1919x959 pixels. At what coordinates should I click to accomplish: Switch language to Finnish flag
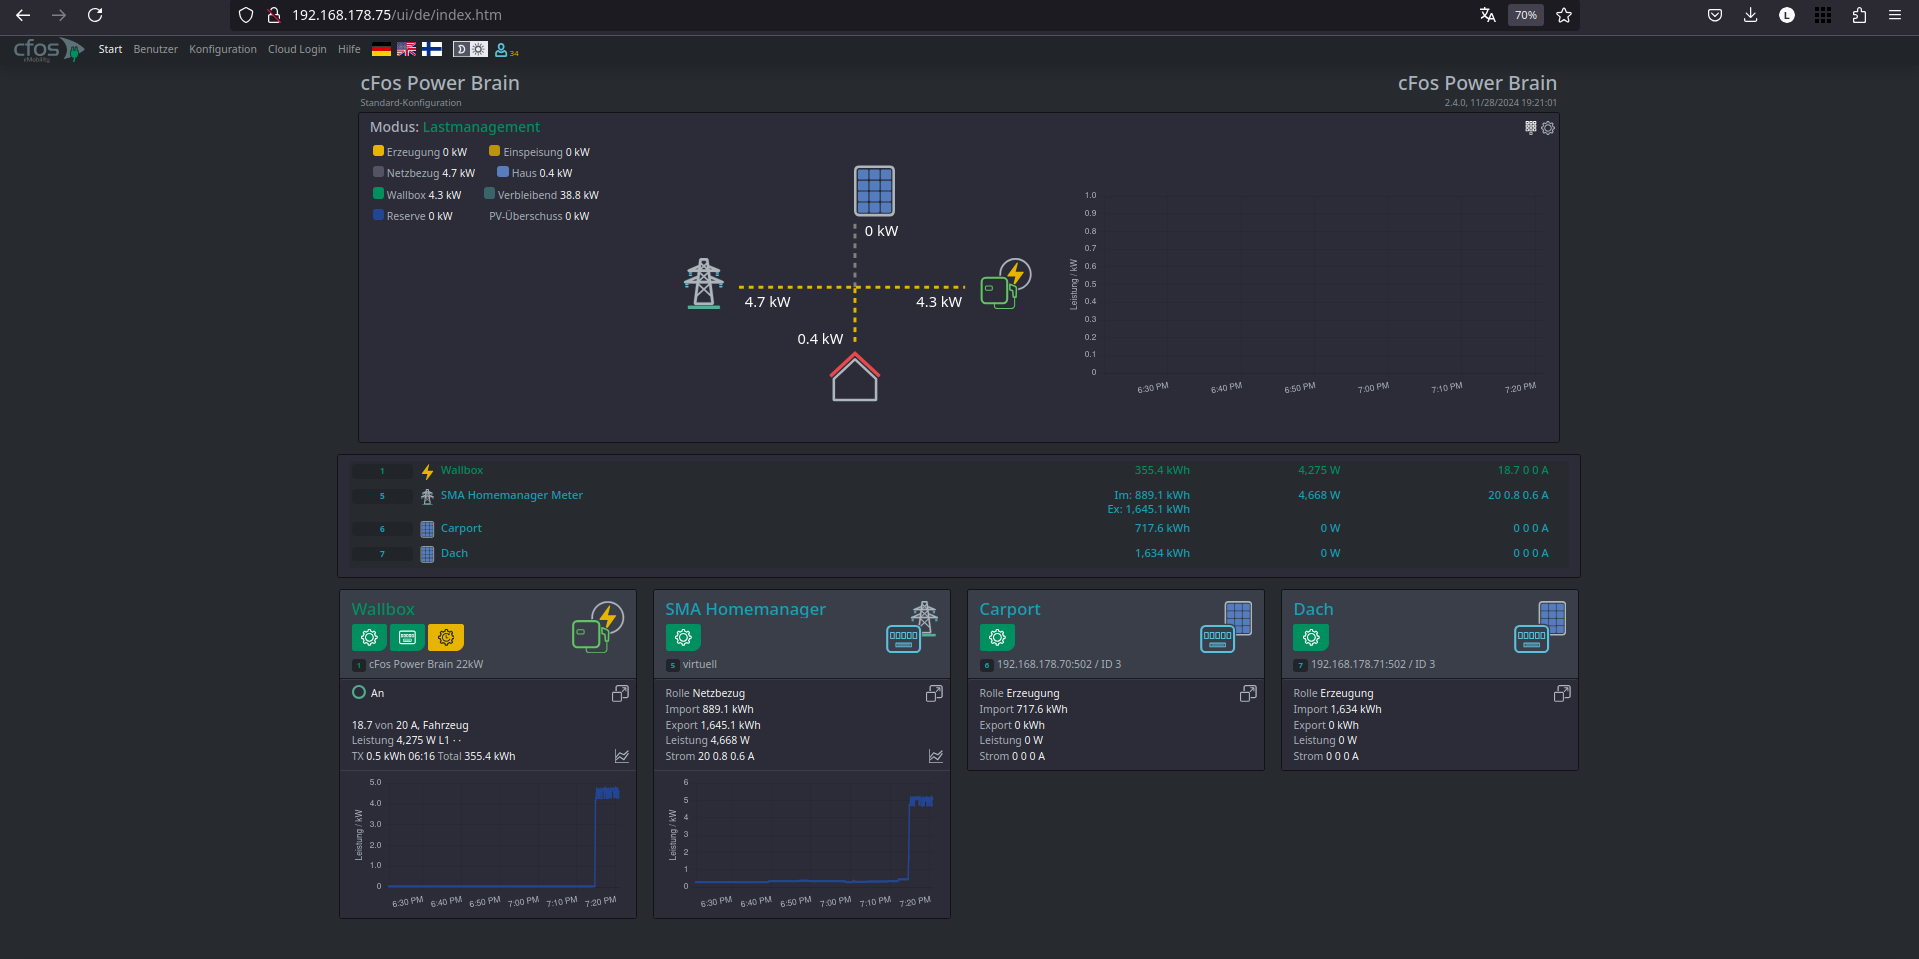(432, 49)
